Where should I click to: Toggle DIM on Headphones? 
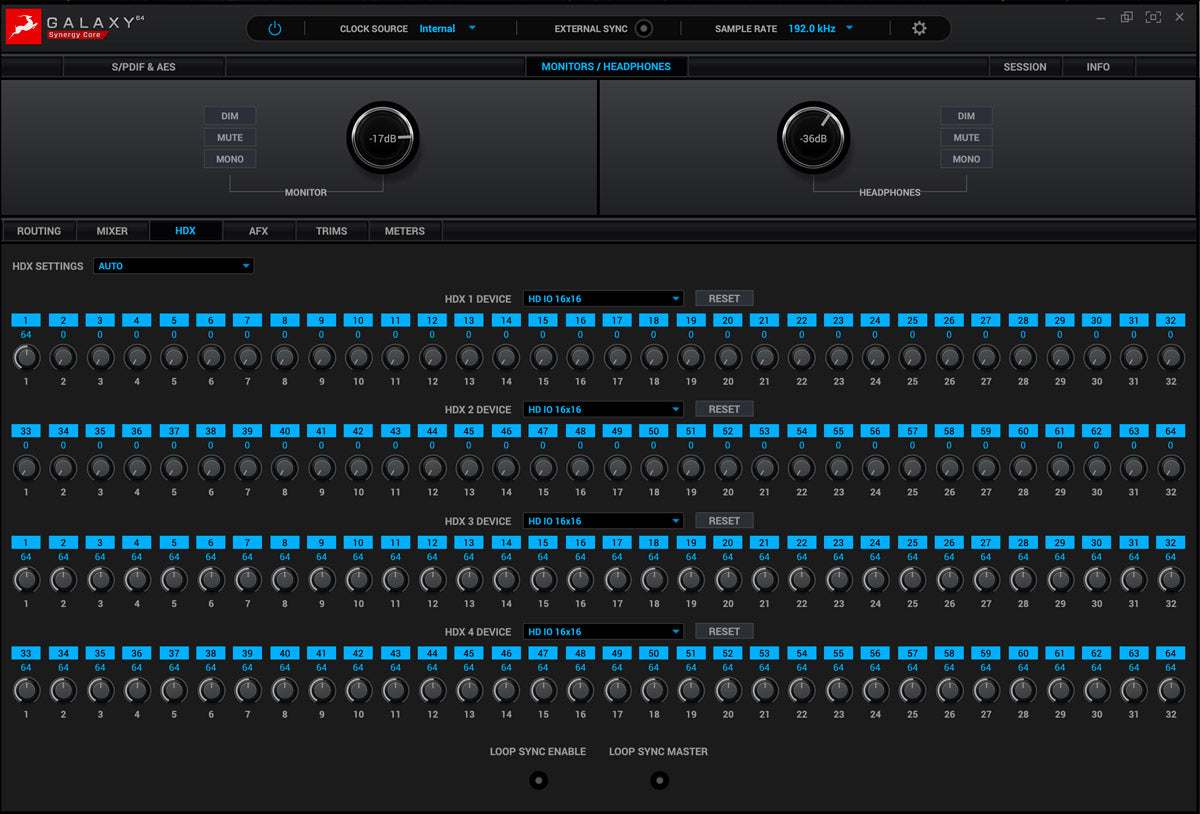coord(965,116)
